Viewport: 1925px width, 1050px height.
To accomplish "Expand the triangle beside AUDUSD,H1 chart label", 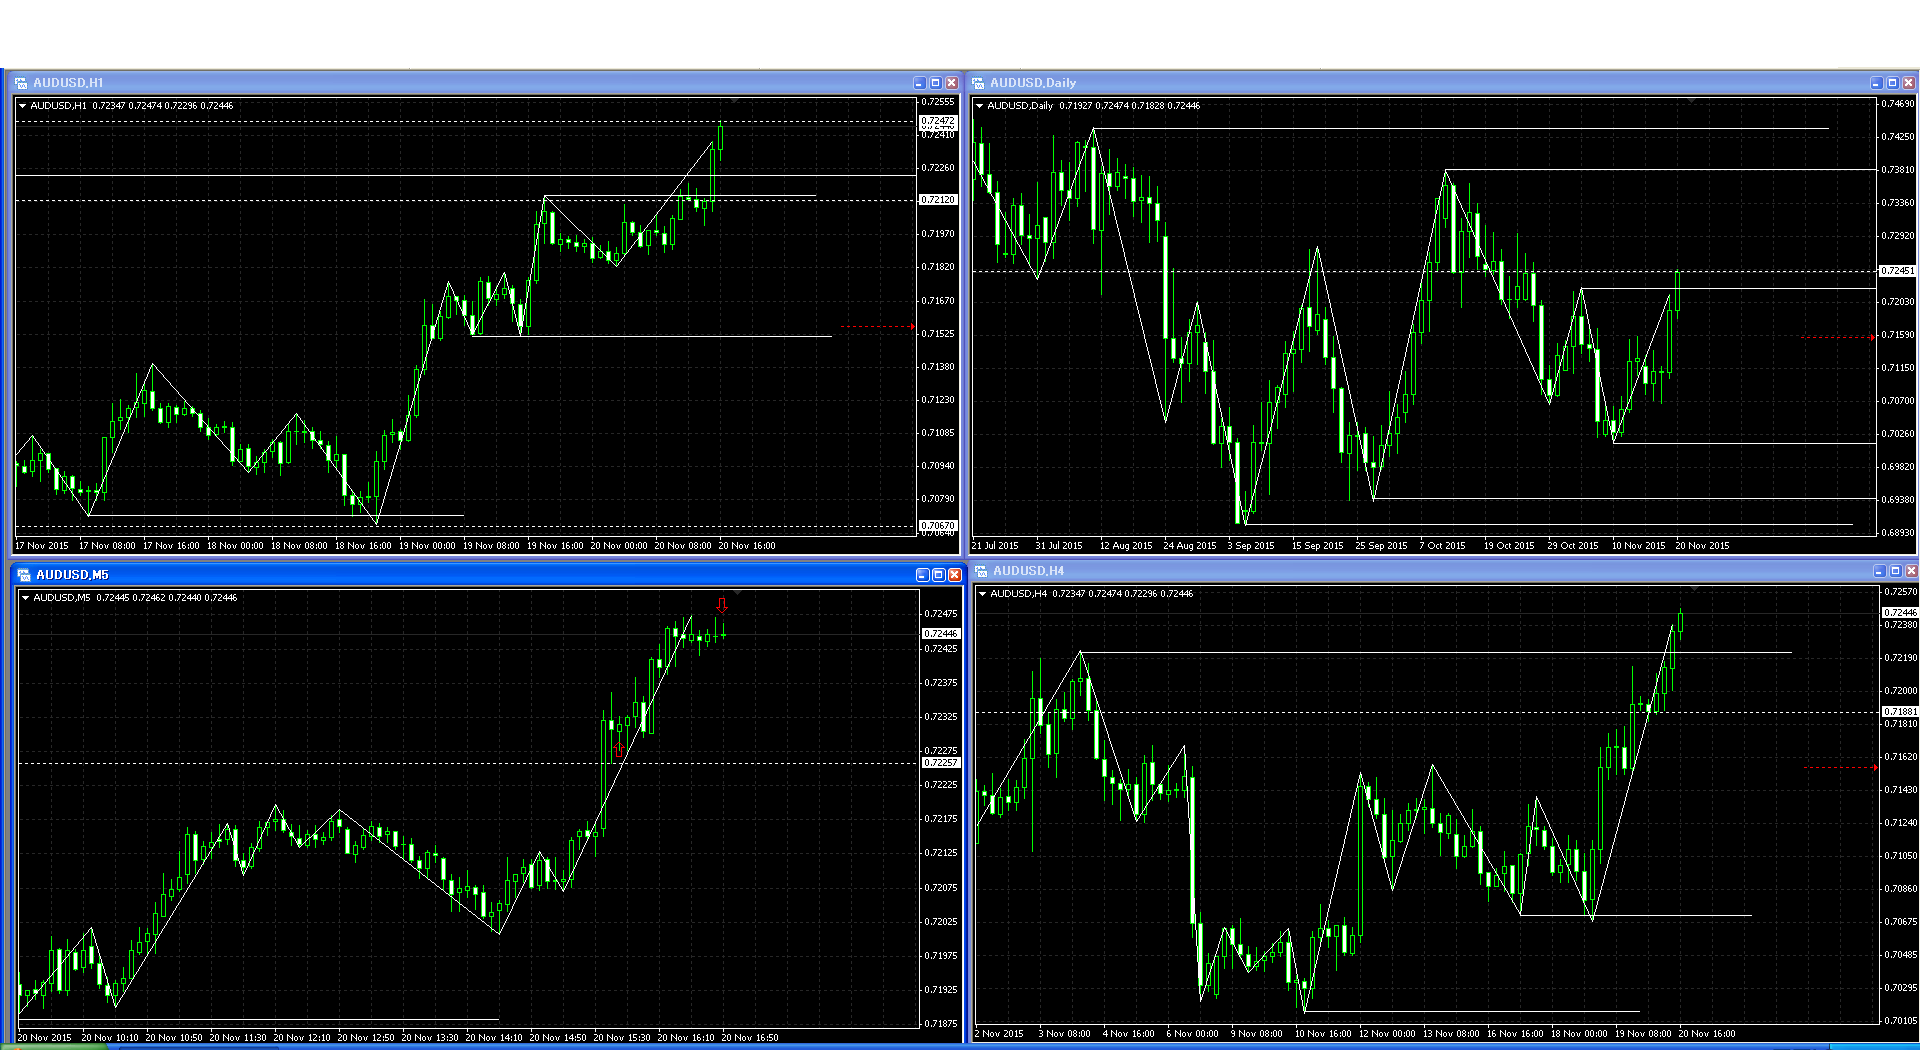I will point(23,106).
